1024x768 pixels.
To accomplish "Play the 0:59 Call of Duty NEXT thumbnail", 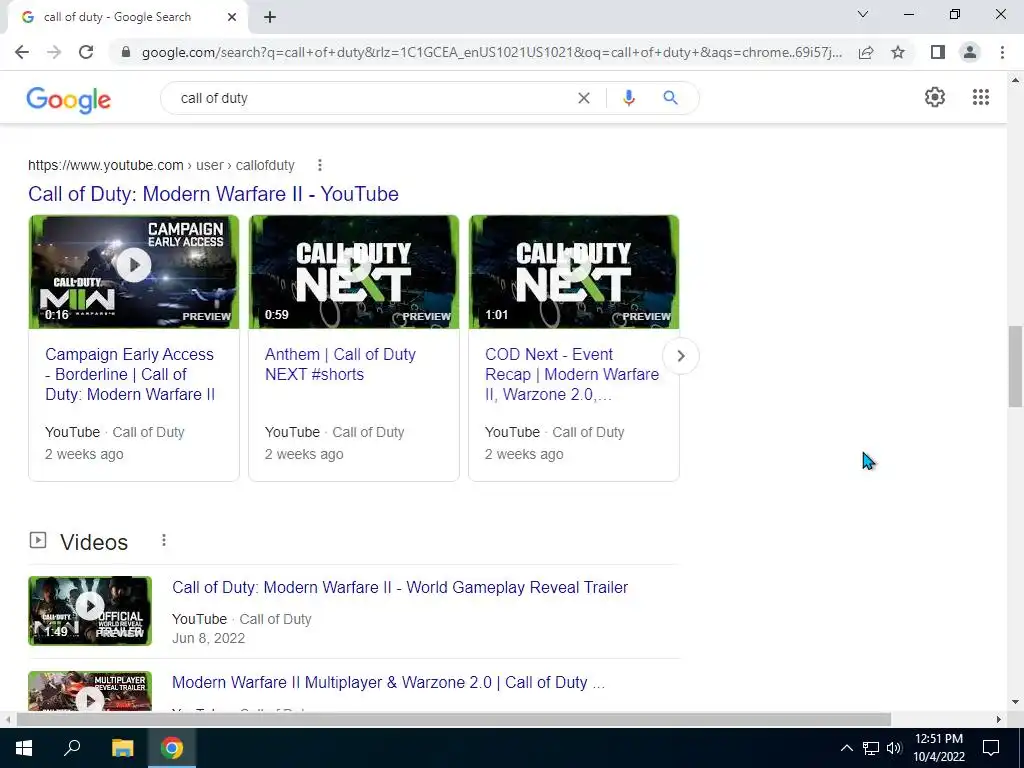I will pyautogui.click(x=354, y=272).
